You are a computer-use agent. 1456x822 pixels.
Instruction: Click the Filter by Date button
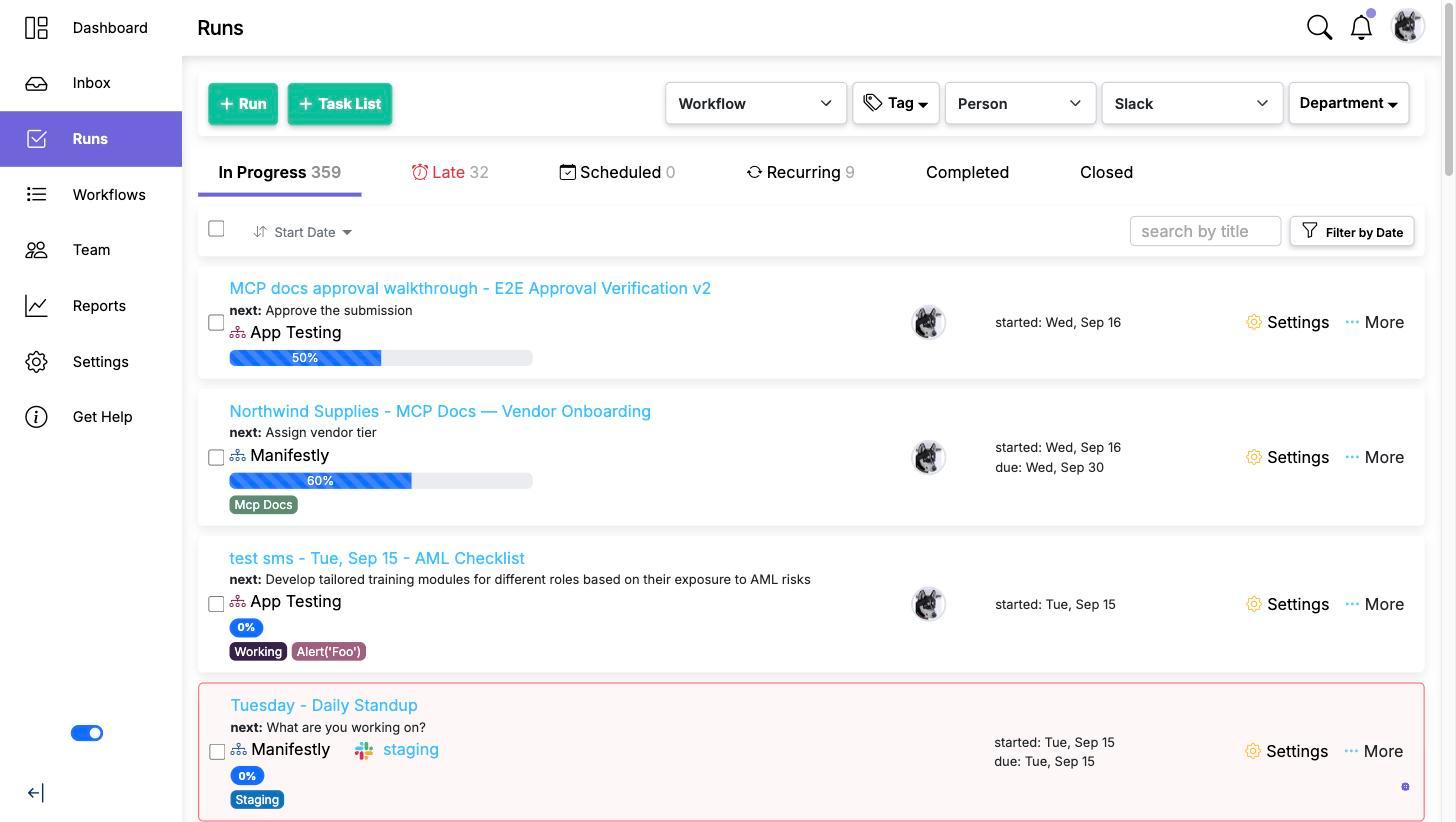(x=1352, y=231)
